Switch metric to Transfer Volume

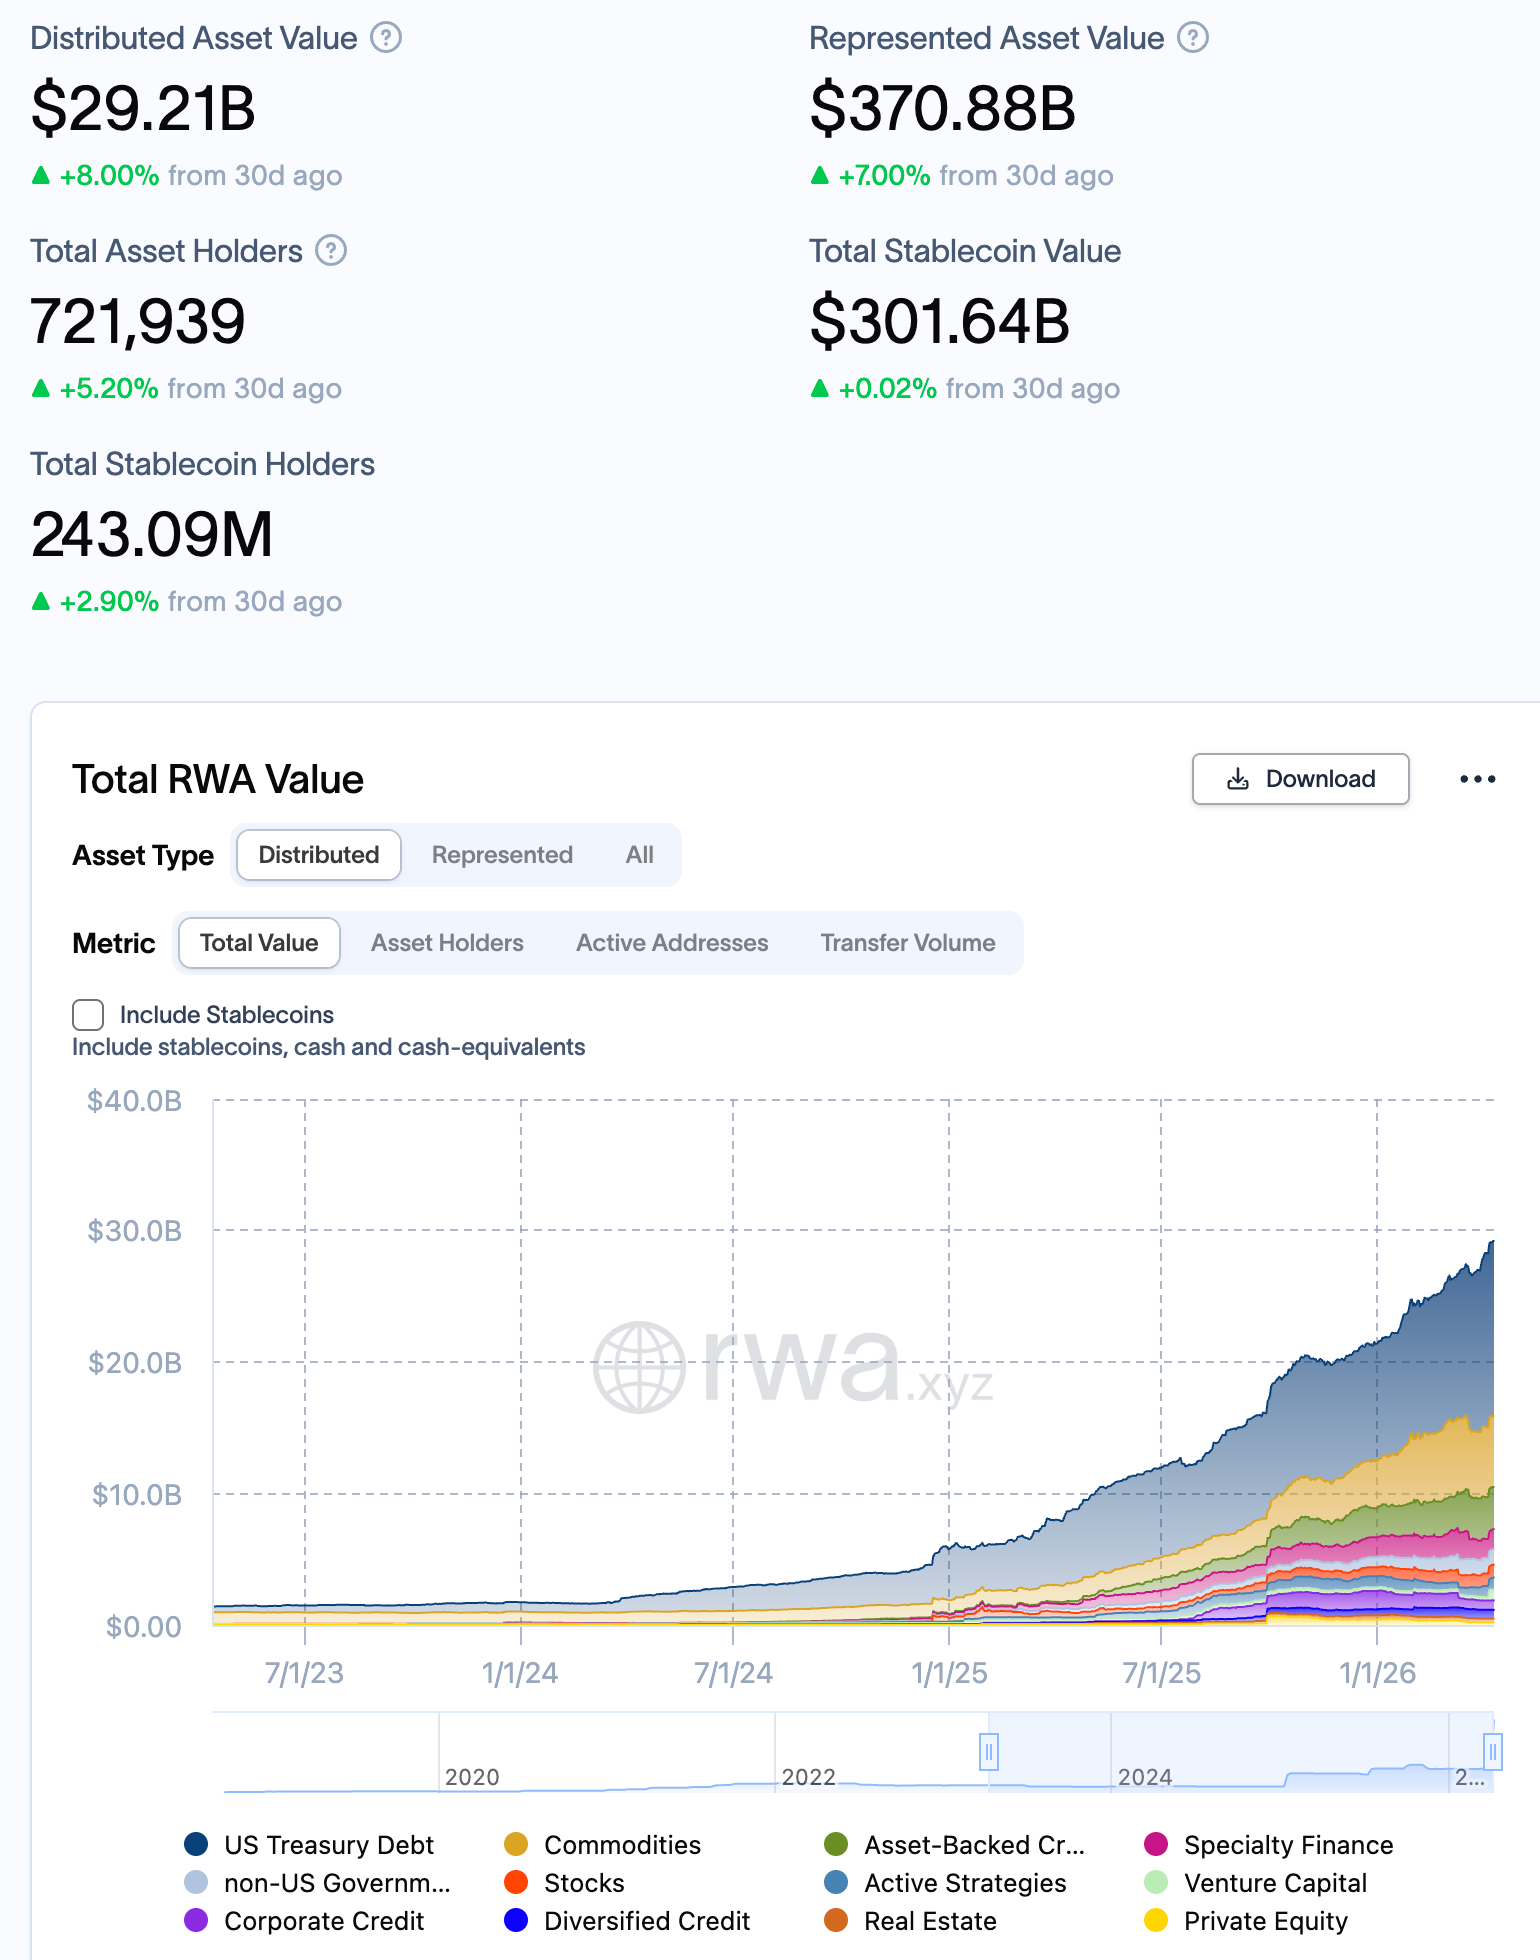(908, 943)
